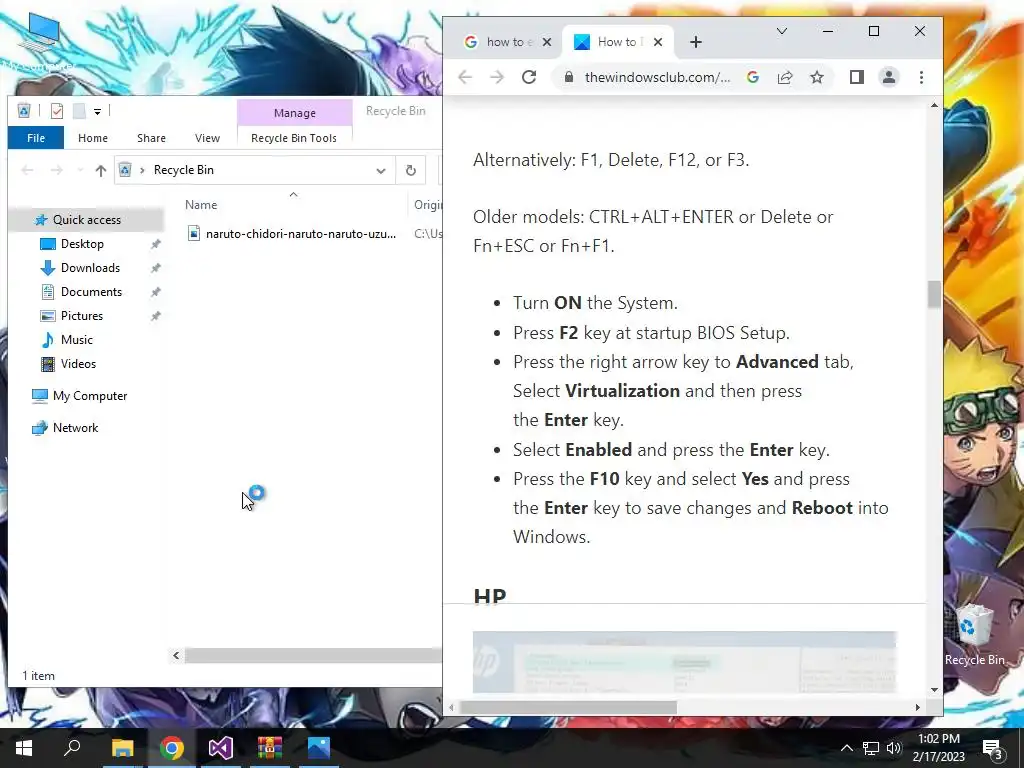
Task: Bookmark this page with the star
Action: 817,77
